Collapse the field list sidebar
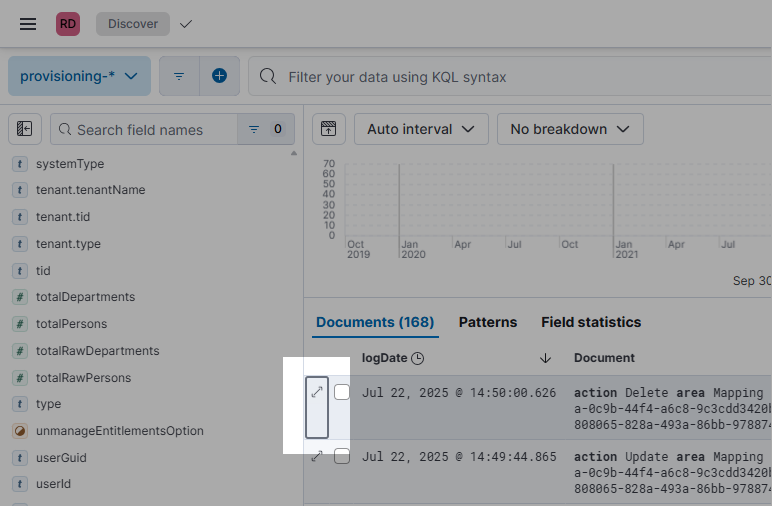Image resolution: width=772 pixels, height=506 pixels. tap(25, 129)
